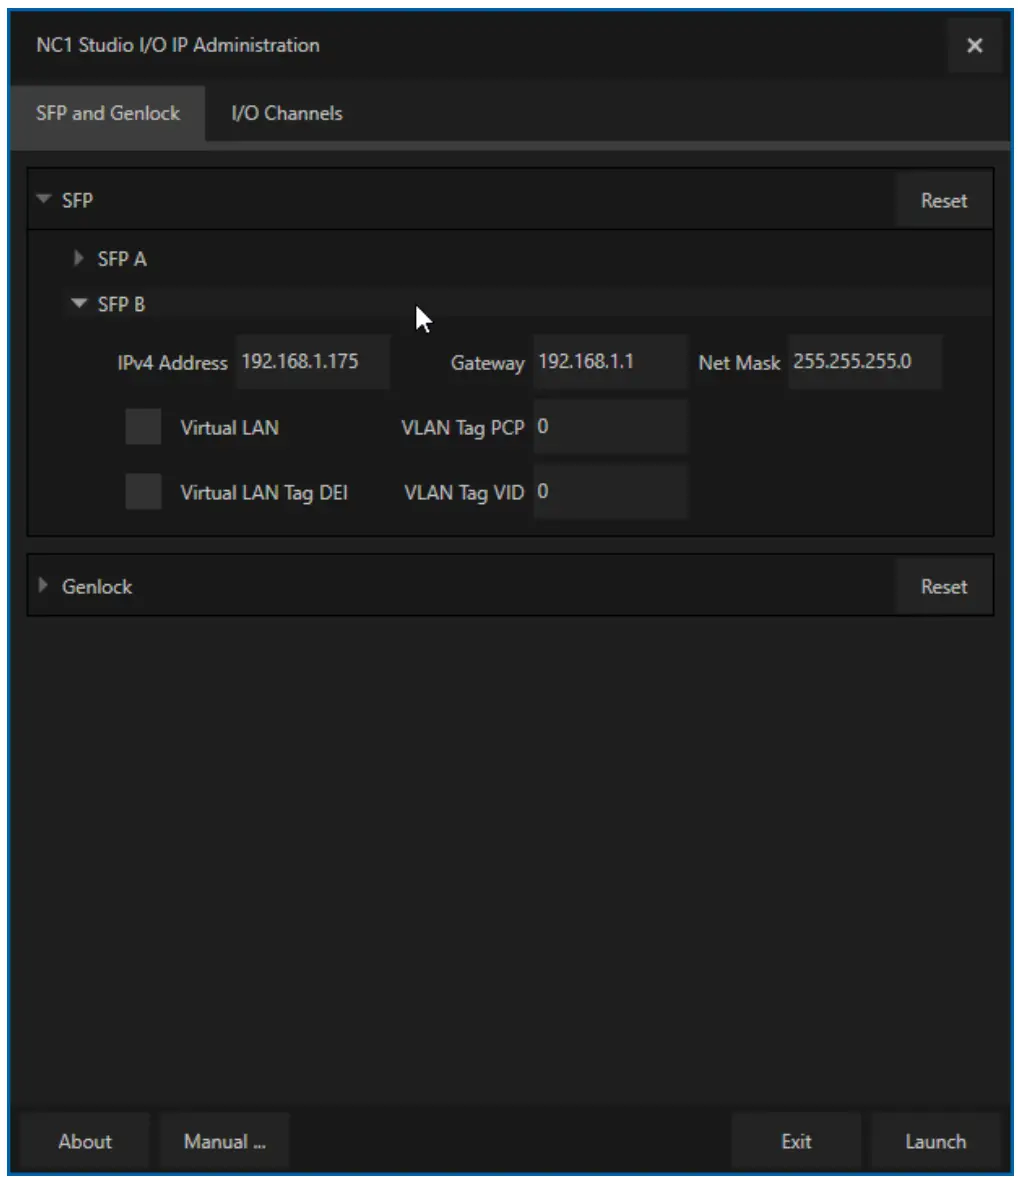Reset the SFP section settings
This screenshot has height=1177, width=1018.
[944, 200]
